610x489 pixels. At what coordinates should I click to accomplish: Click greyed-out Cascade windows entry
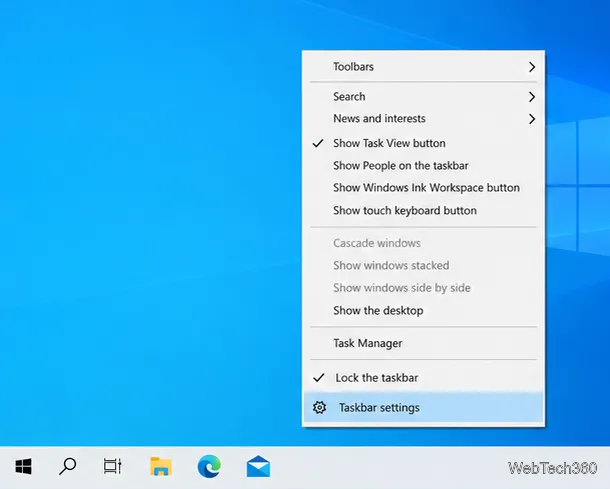coord(423,243)
